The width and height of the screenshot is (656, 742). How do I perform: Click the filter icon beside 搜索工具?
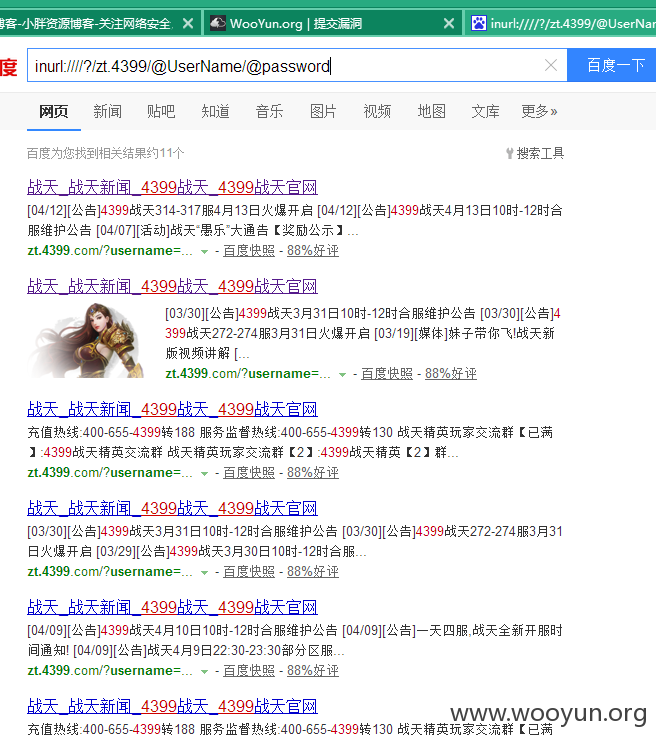(510, 153)
